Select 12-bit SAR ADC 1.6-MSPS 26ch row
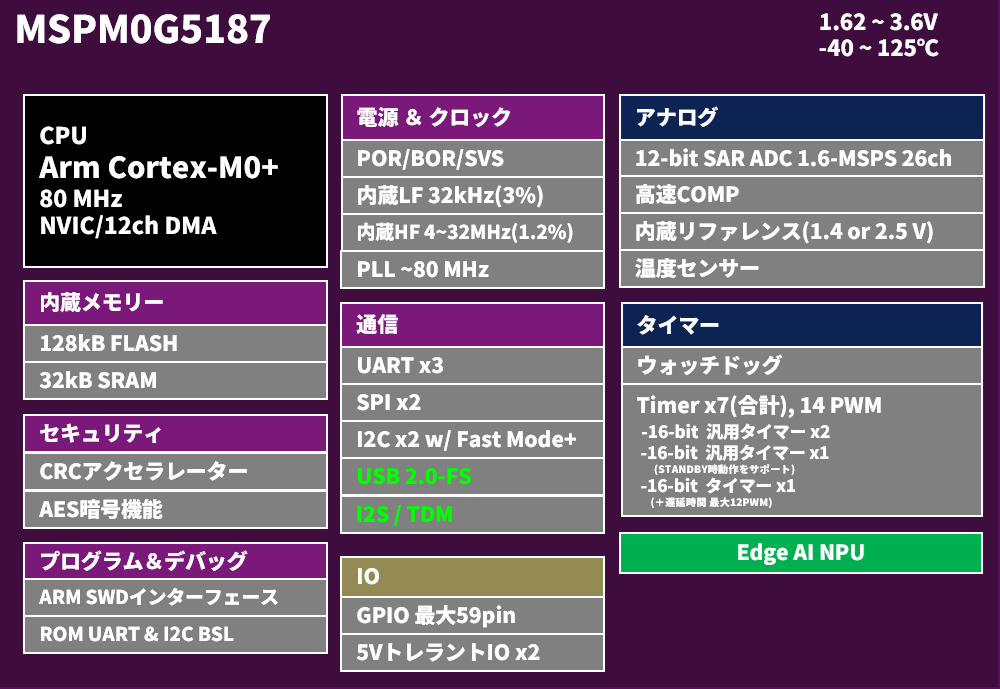Image resolution: width=1000 pixels, height=689 pixels. [x=802, y=158]
